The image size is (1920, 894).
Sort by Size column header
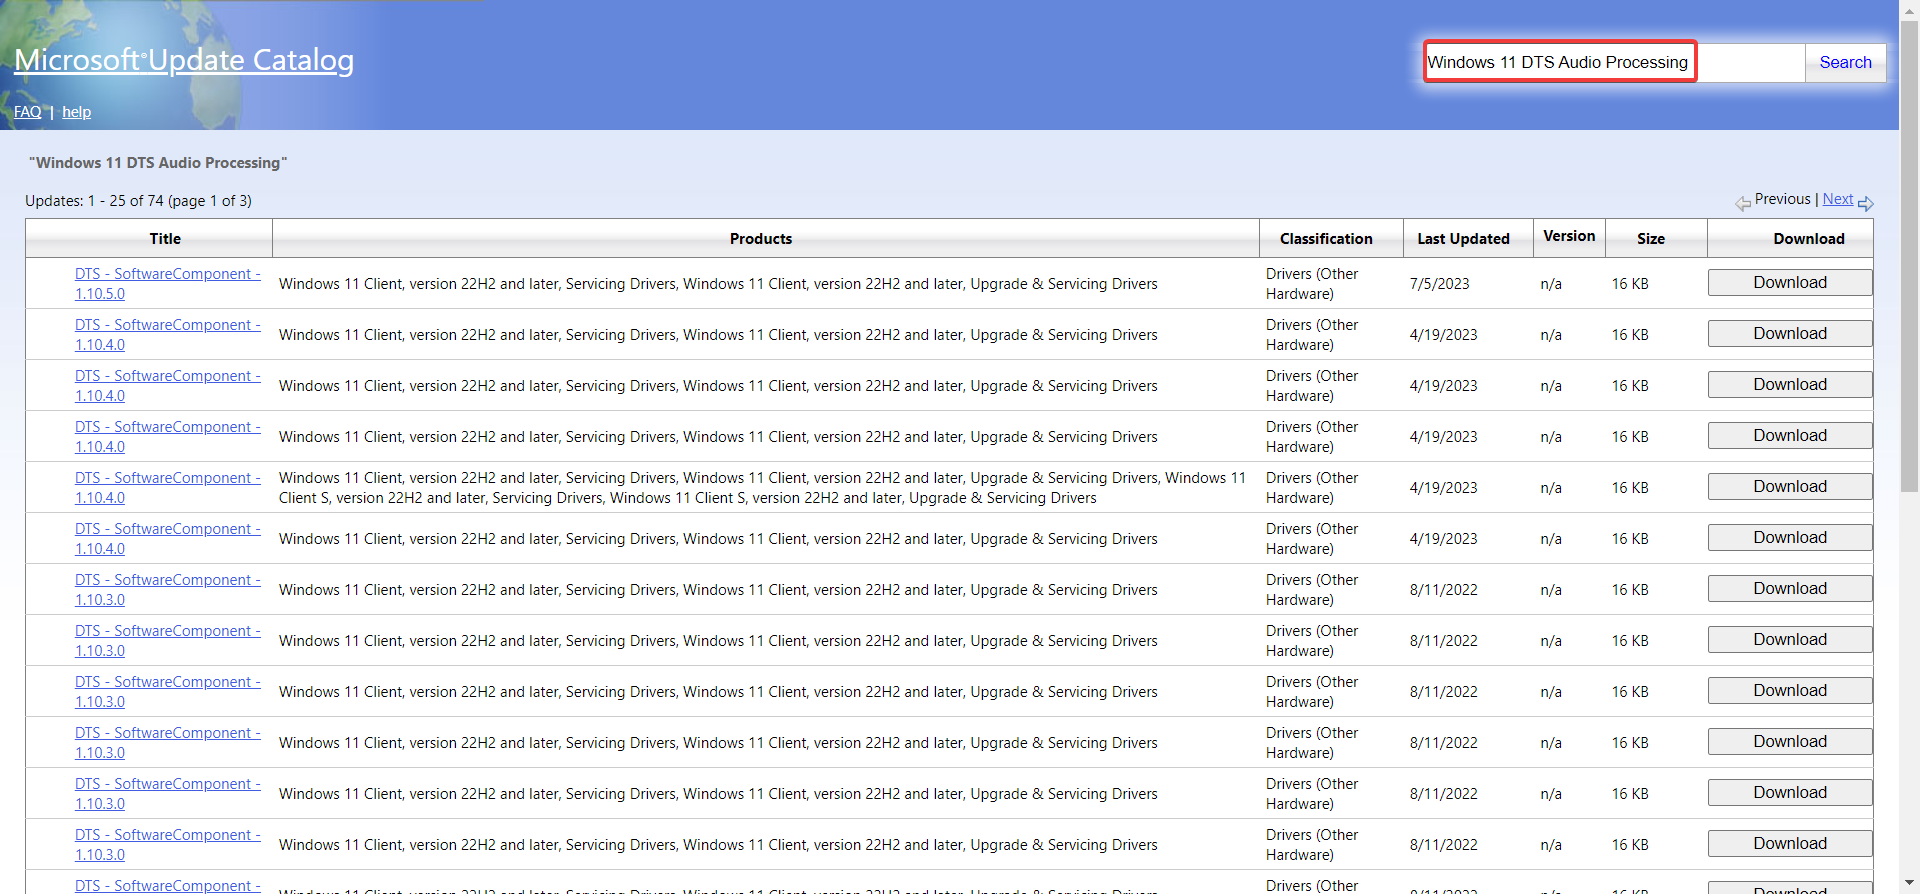[x=1651, y=239]
